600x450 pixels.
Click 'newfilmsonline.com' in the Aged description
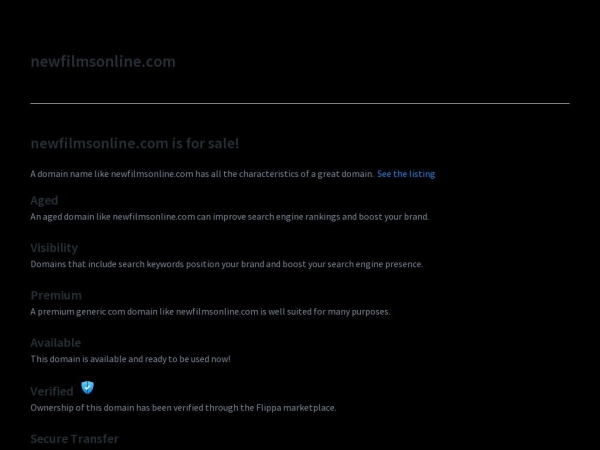(154, 217)
